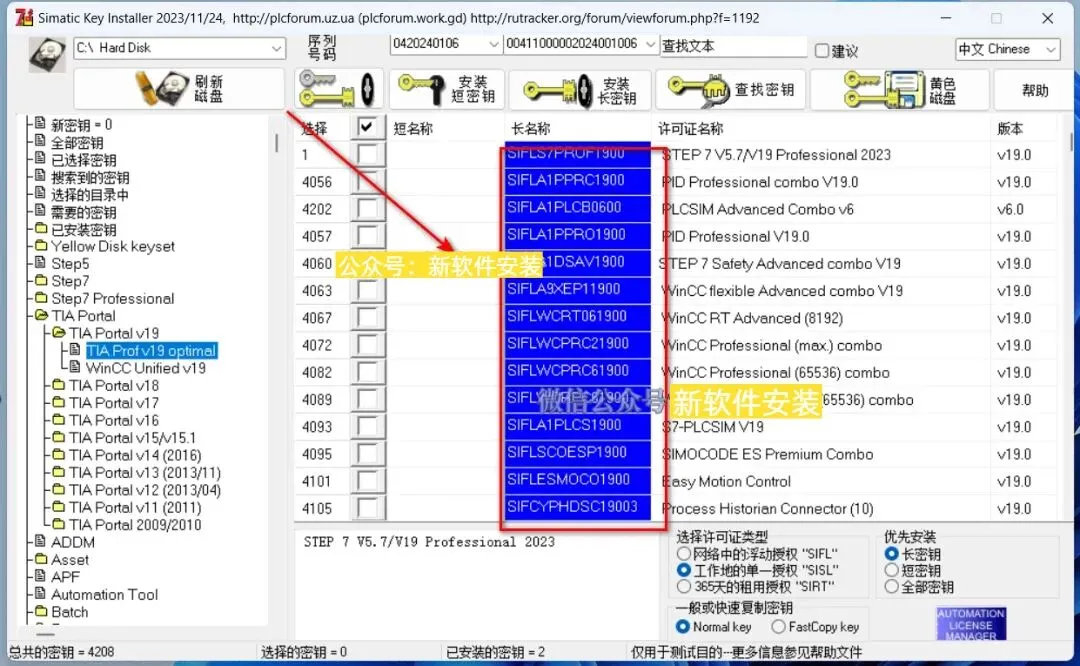Screen dimensions: 1080x666
Task: Select WinCC Unified v19 tree item
Action: pyautogui.click(x=145, y=368)
